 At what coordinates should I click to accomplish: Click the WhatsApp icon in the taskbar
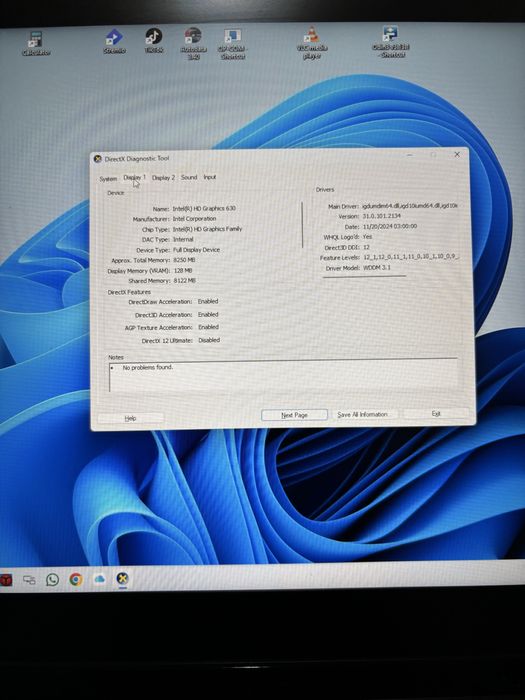[x=53, y=579]
